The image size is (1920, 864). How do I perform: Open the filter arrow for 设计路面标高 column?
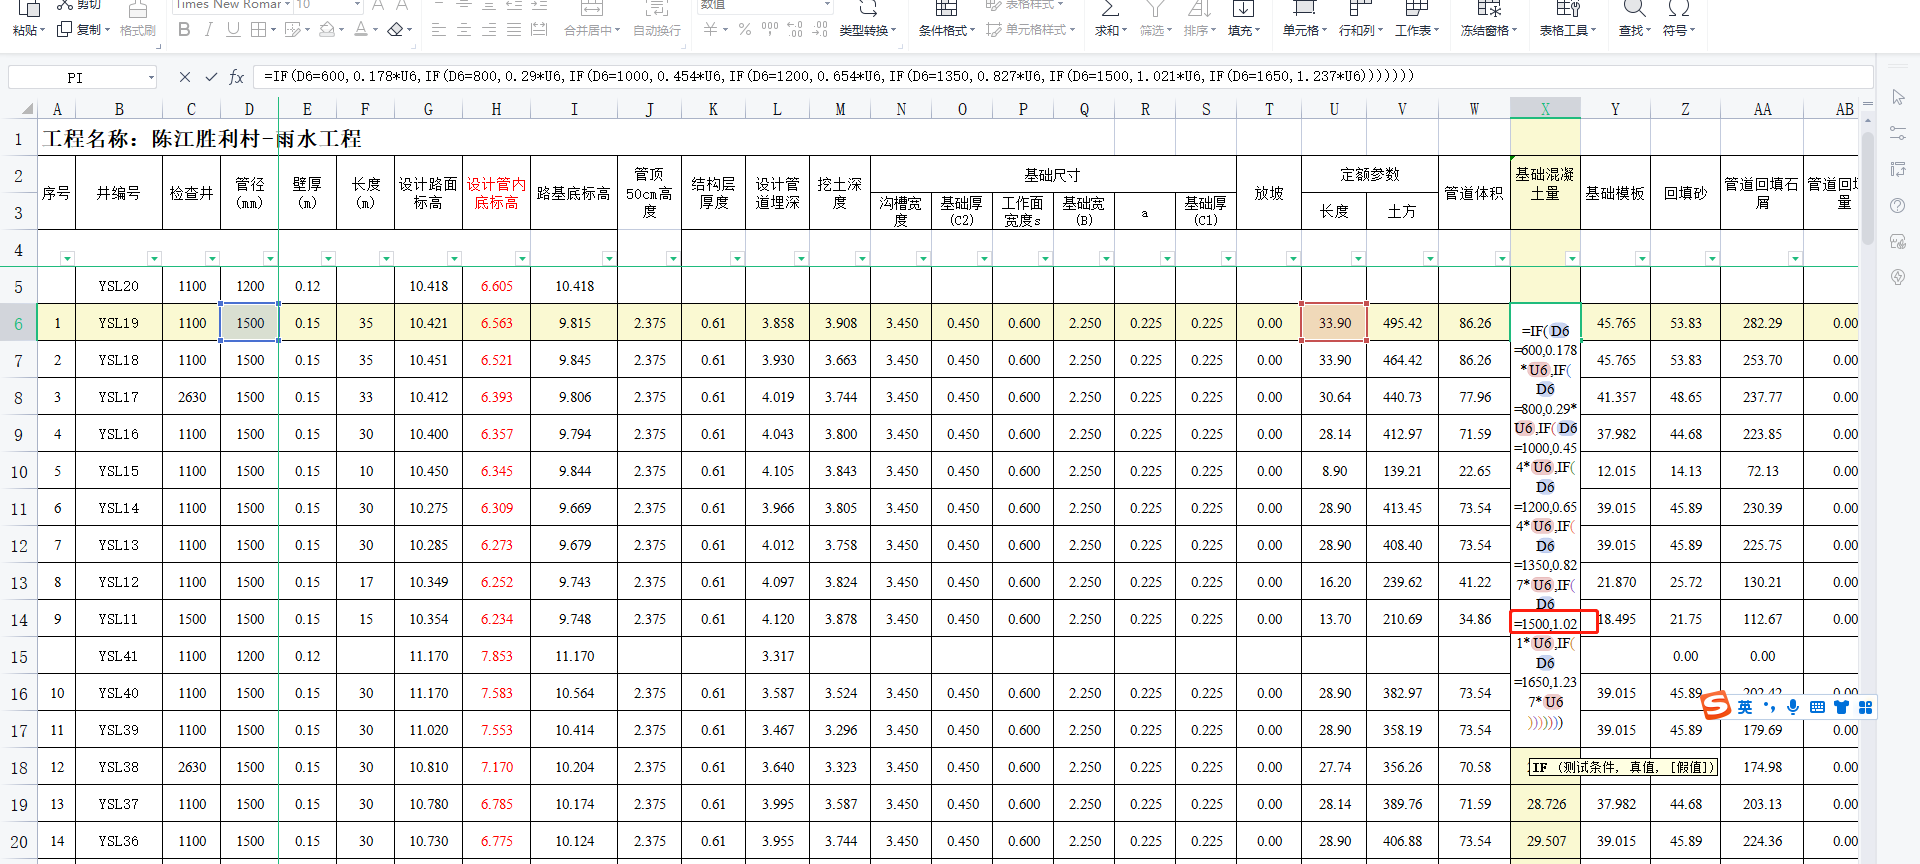click(453, 258)
